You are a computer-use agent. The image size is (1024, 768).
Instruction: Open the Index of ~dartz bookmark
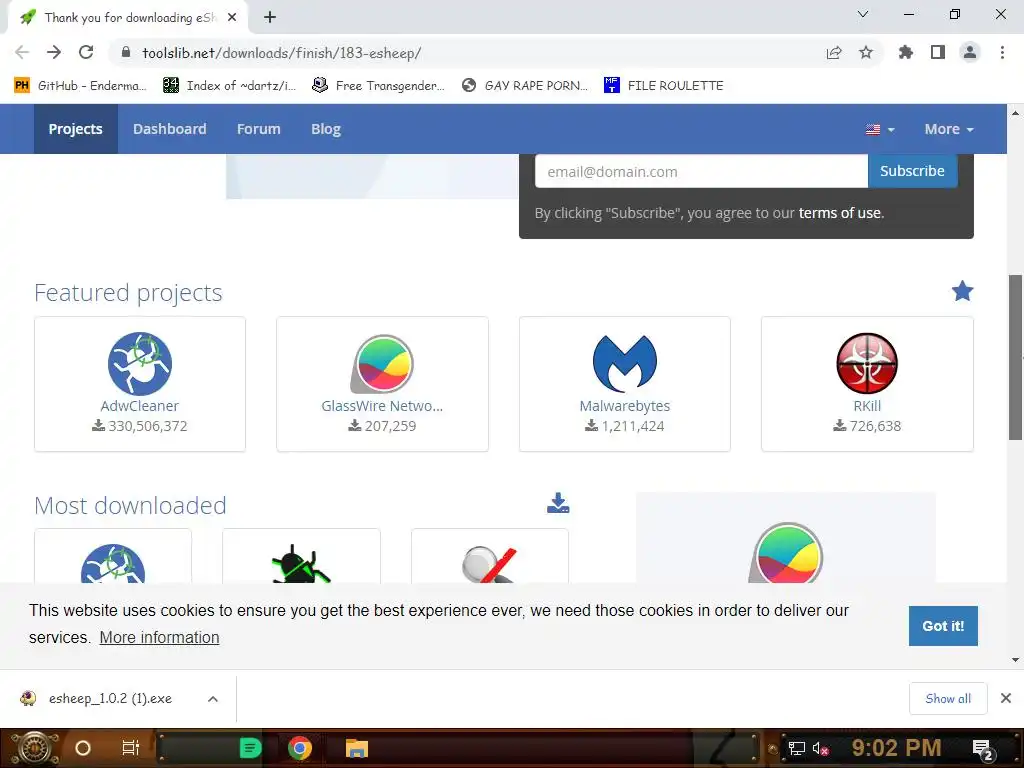point(229,86)
